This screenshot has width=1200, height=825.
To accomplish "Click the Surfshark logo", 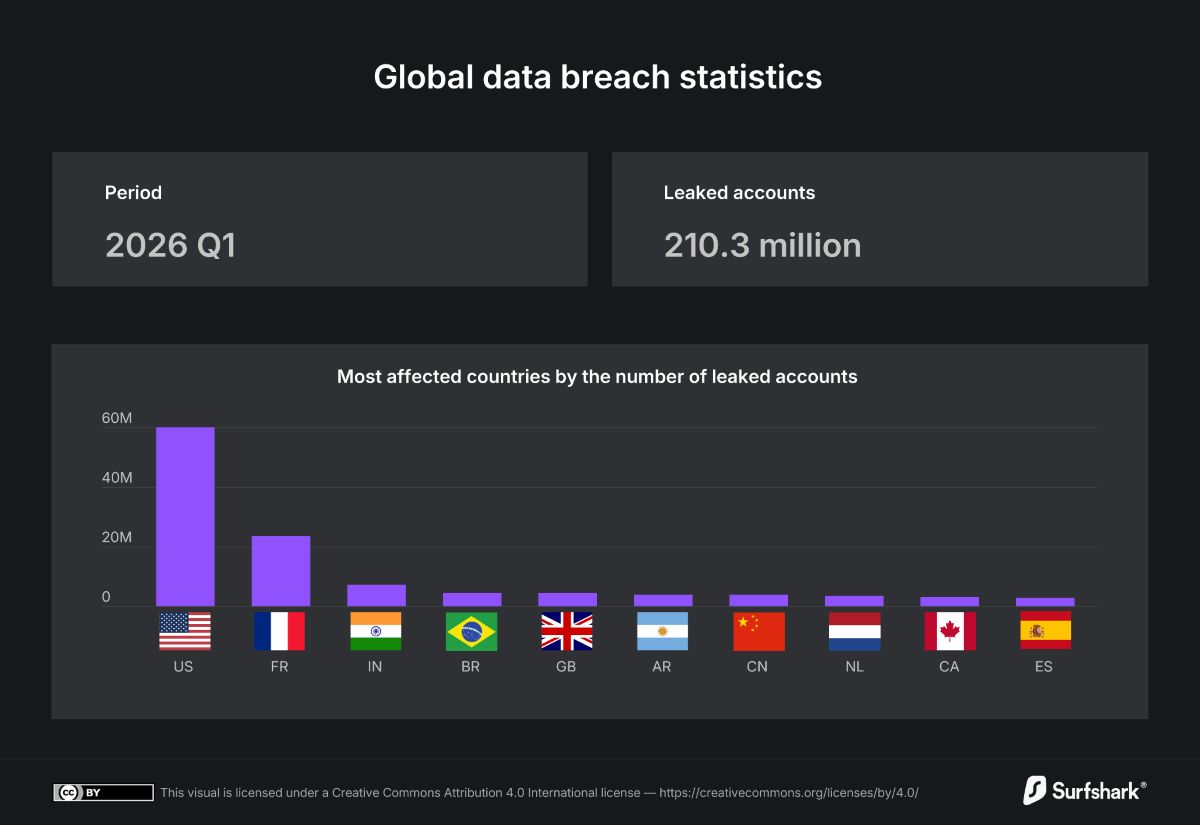I will (x=1084, y=790).
